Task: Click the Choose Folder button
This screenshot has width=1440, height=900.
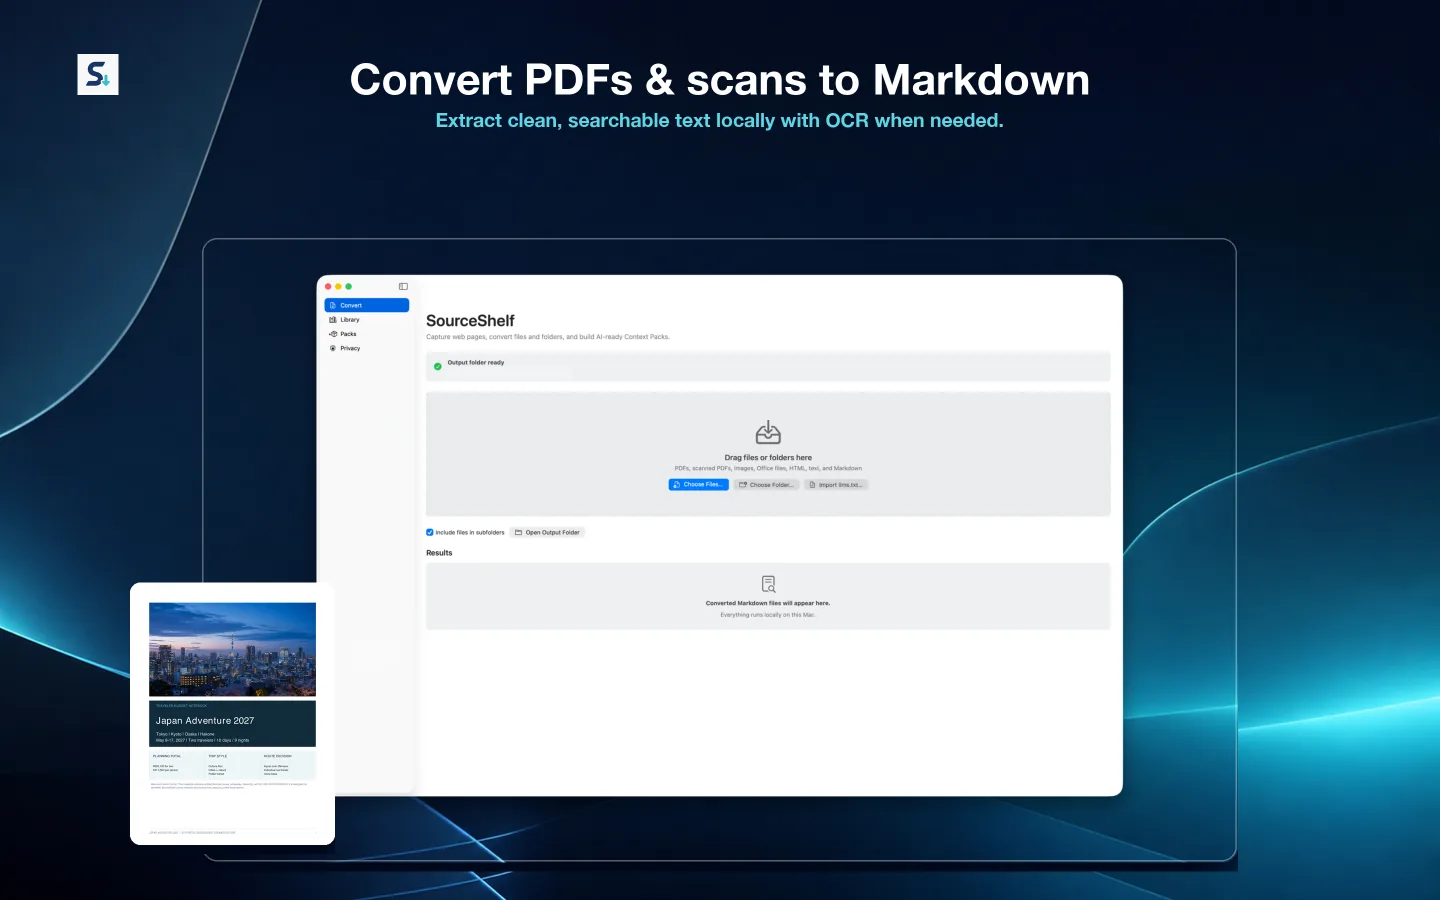Action: pos(766,484)
